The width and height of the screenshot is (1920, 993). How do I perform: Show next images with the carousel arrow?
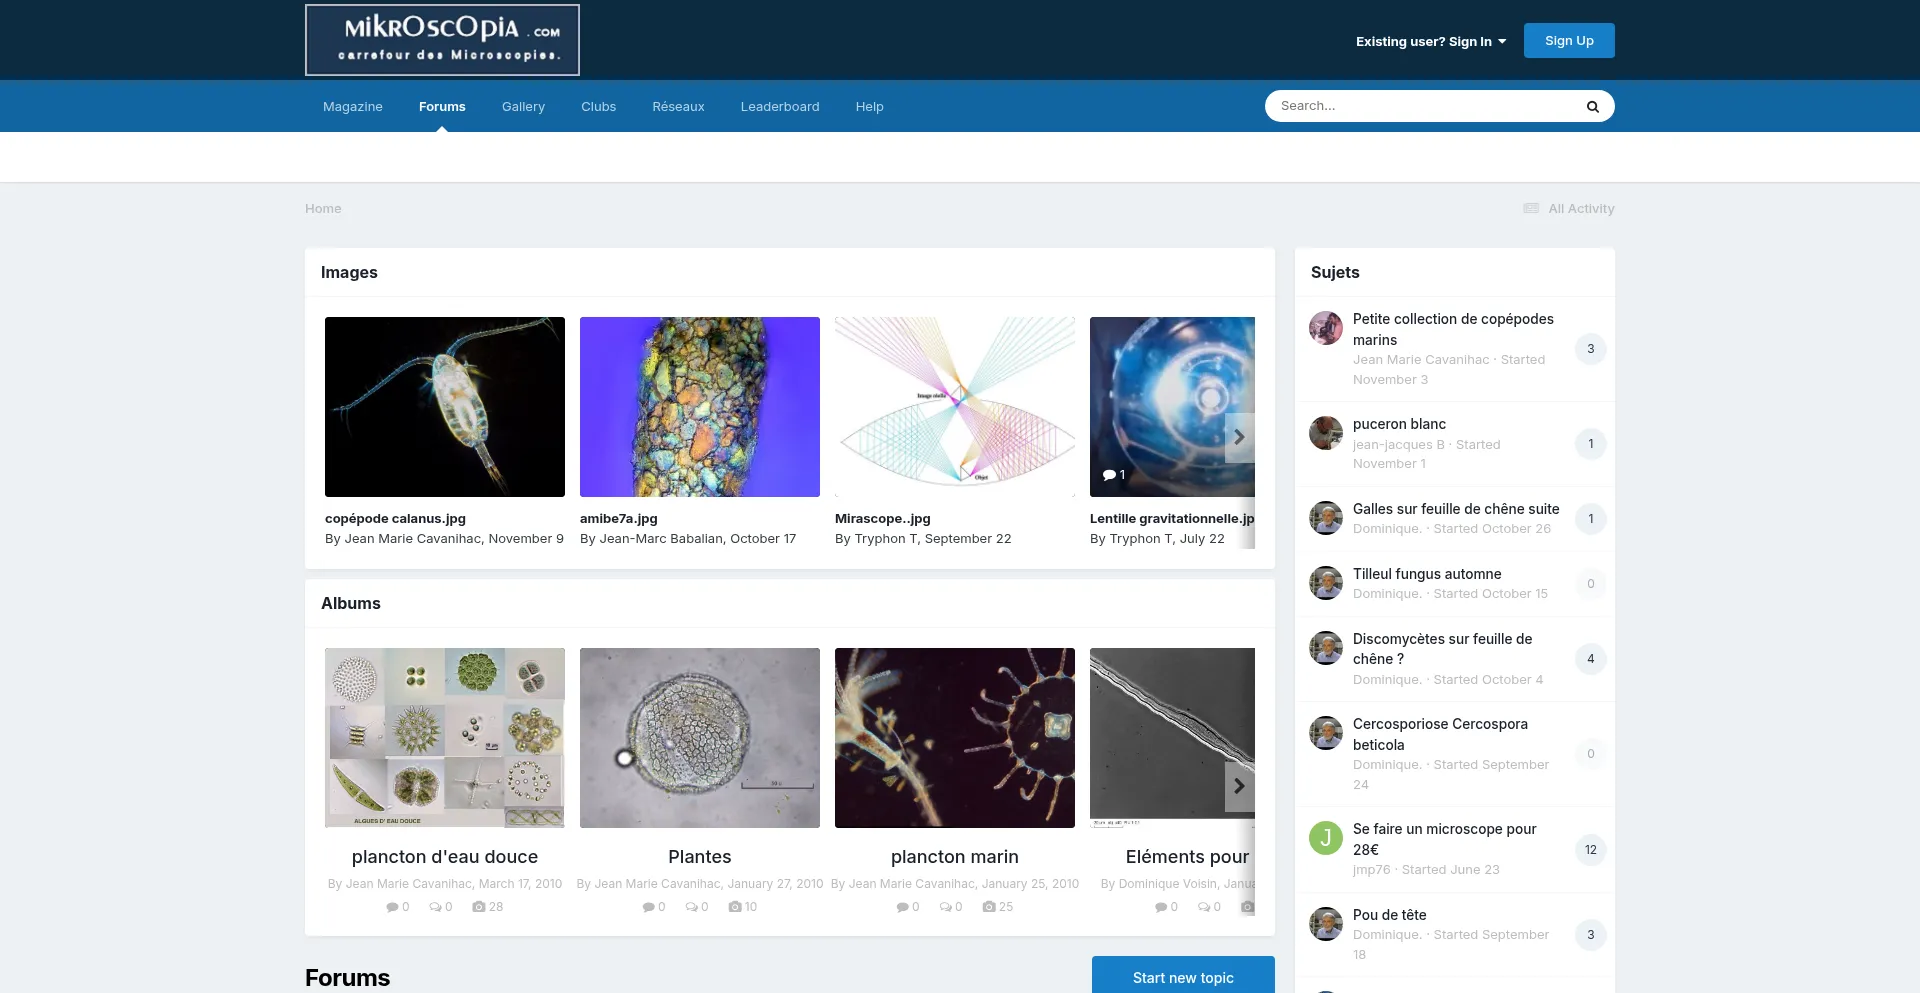[1239, 437]
